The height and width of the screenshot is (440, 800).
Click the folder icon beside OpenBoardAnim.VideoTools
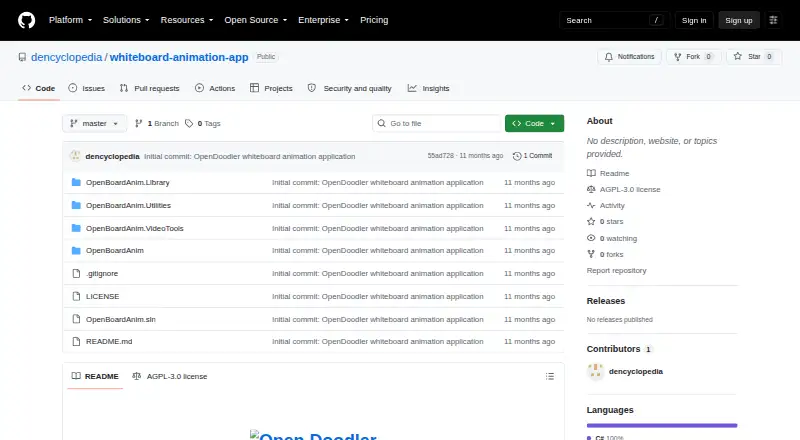coord(76,228)
